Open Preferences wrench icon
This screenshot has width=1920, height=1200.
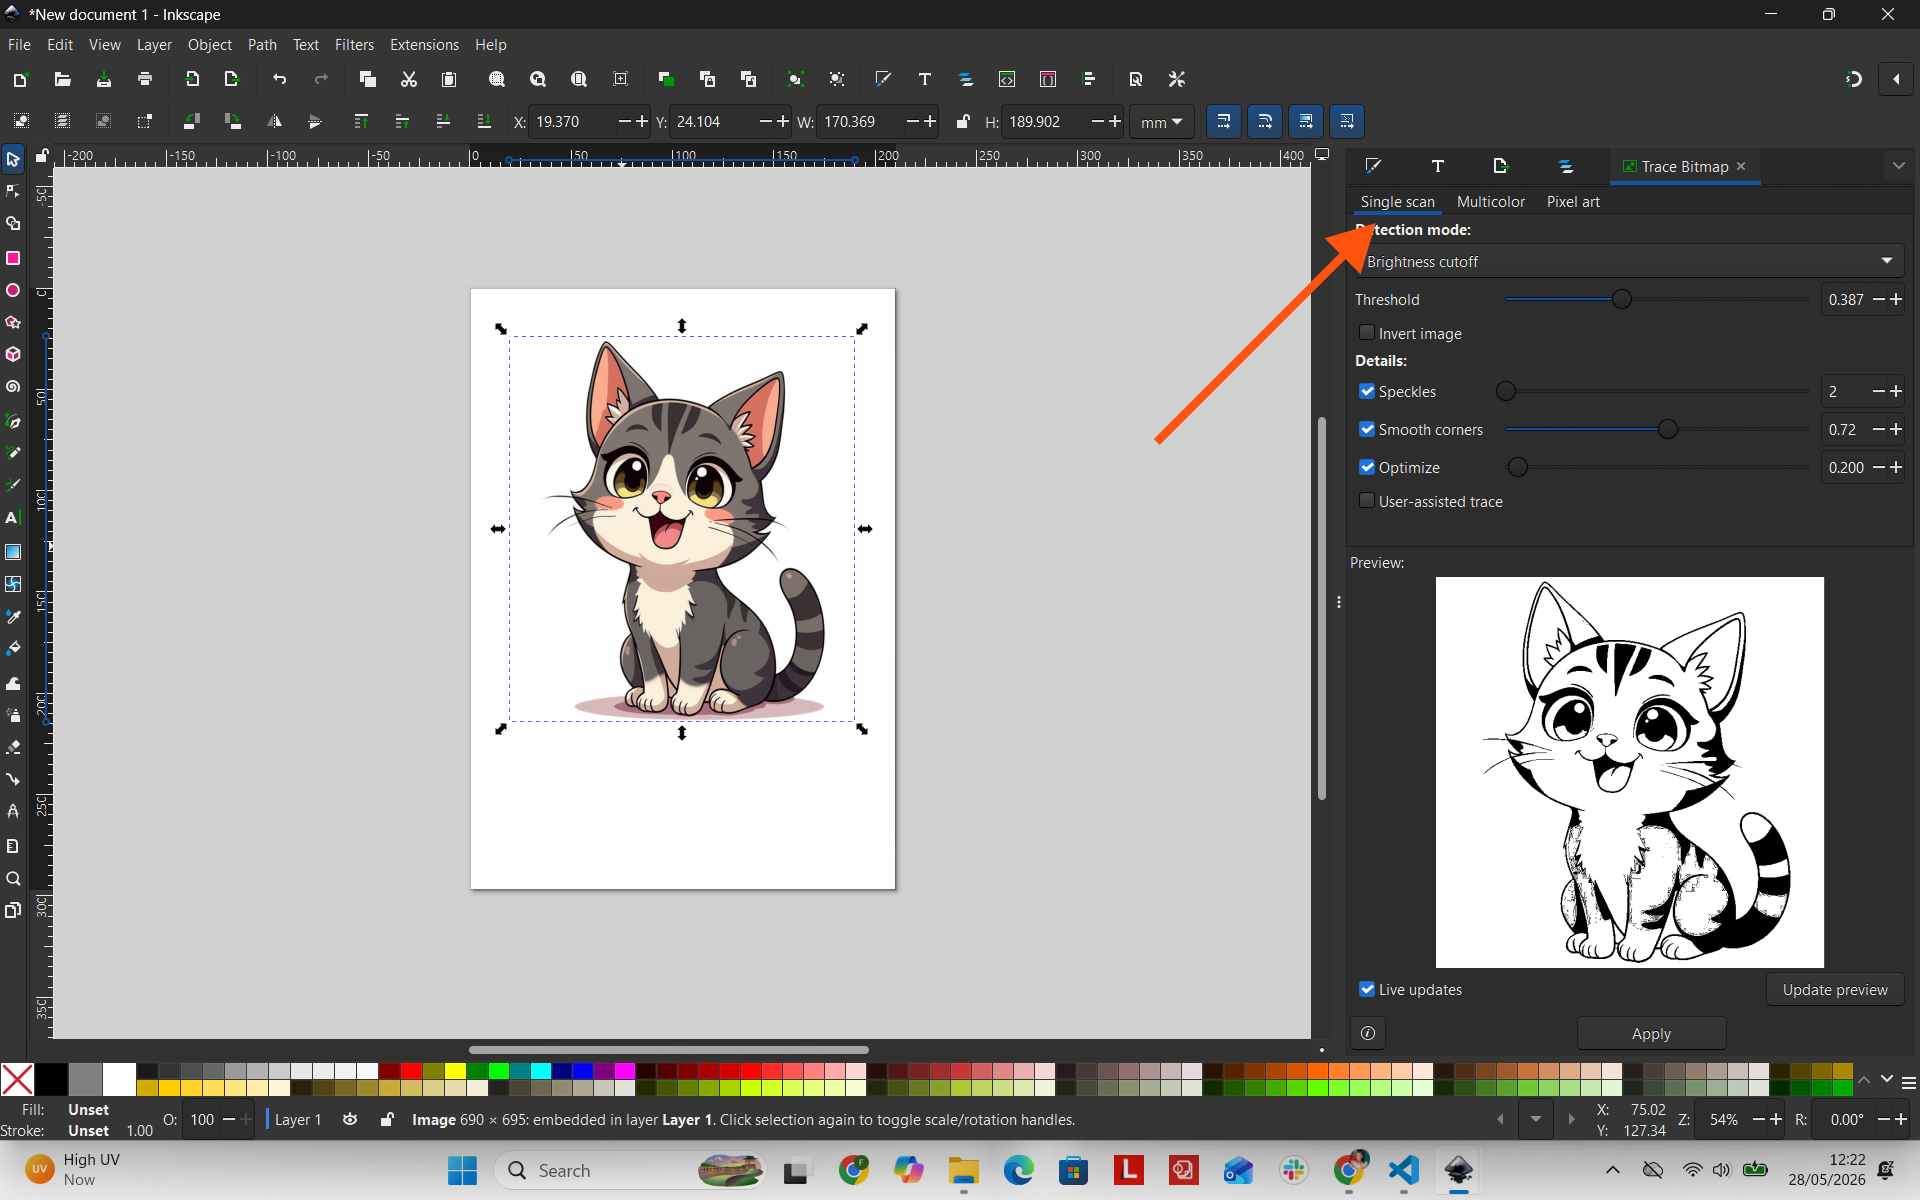pos(1177,79)
